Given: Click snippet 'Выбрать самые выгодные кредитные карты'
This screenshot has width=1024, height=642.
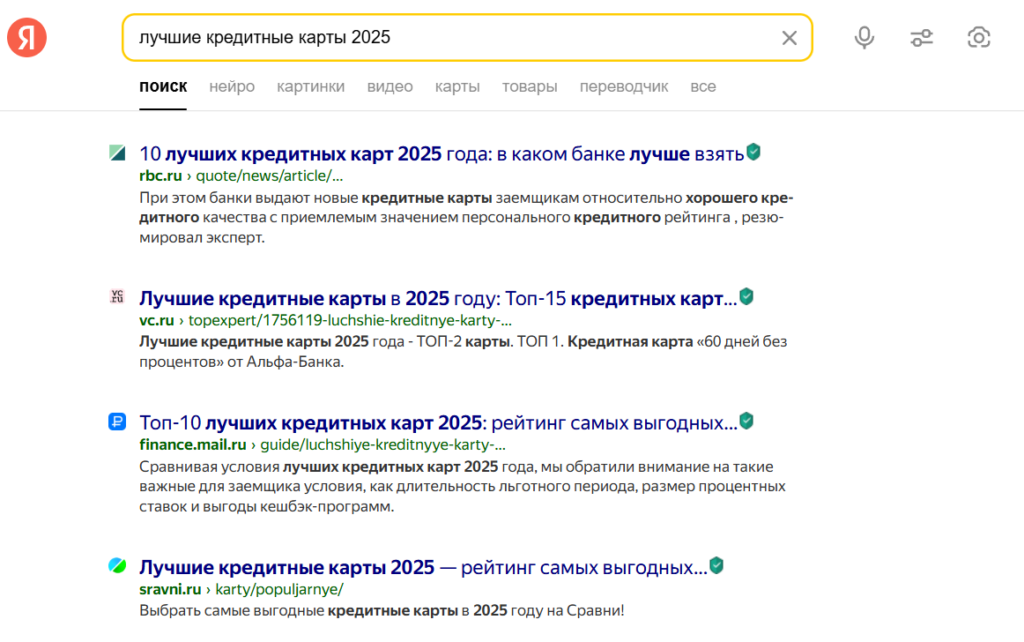Looking at the screenshot, I should 298,611.
